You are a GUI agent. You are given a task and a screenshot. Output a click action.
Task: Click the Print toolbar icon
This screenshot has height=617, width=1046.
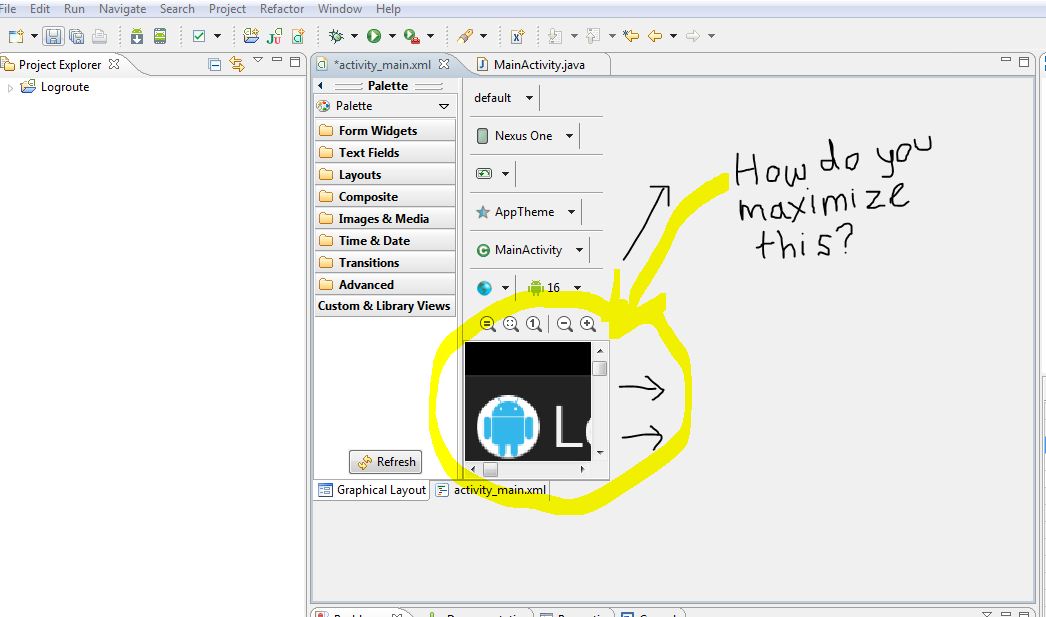pyautogui.click(x=99, y=36)
